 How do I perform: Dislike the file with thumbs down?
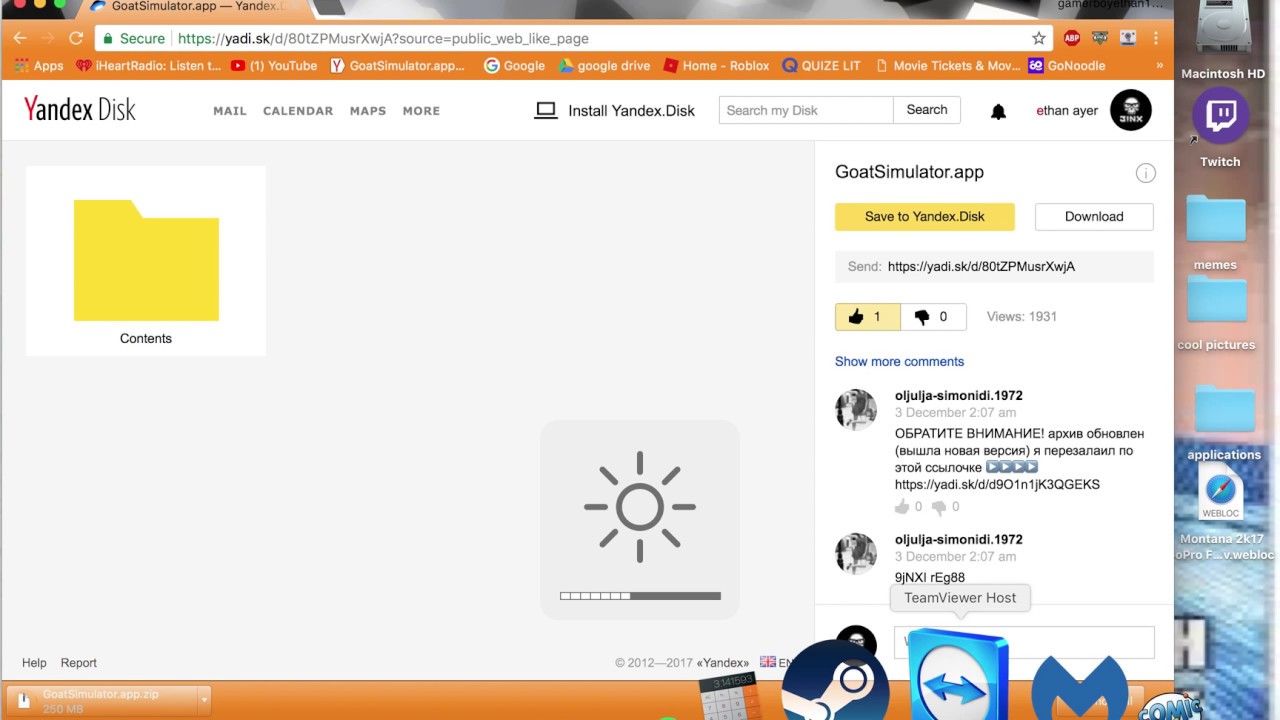[x=933, y=316]
